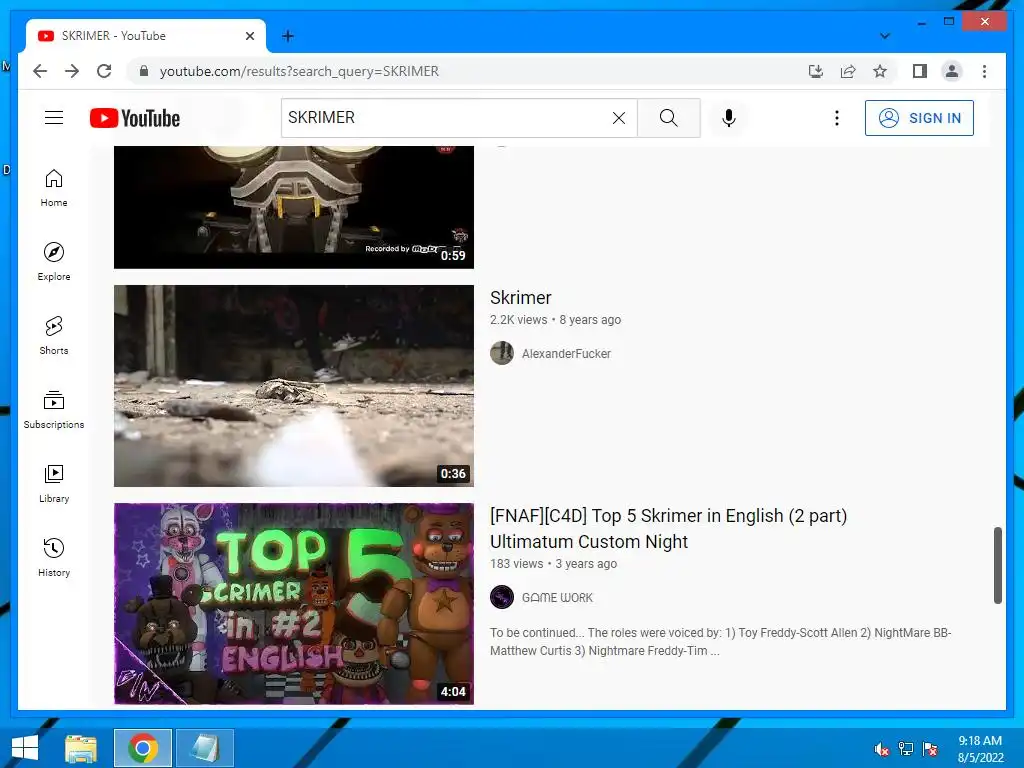Click the address bar URL

[x=299, y=71]
